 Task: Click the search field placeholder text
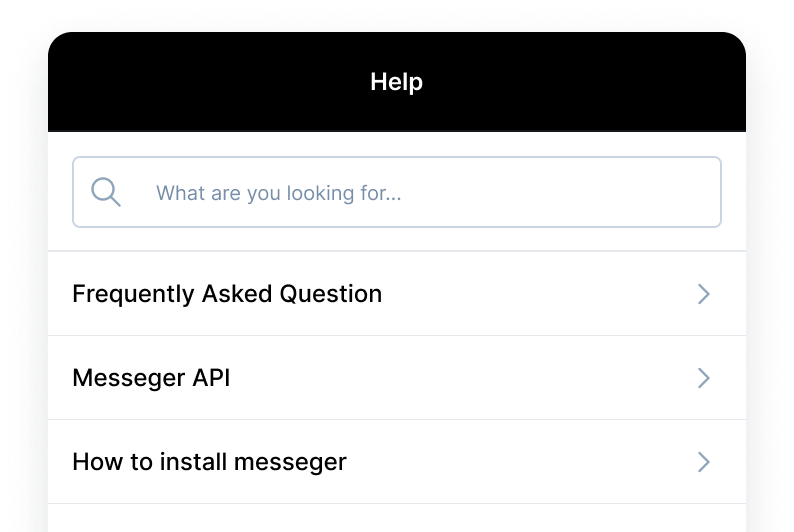[x=278, y=193]
